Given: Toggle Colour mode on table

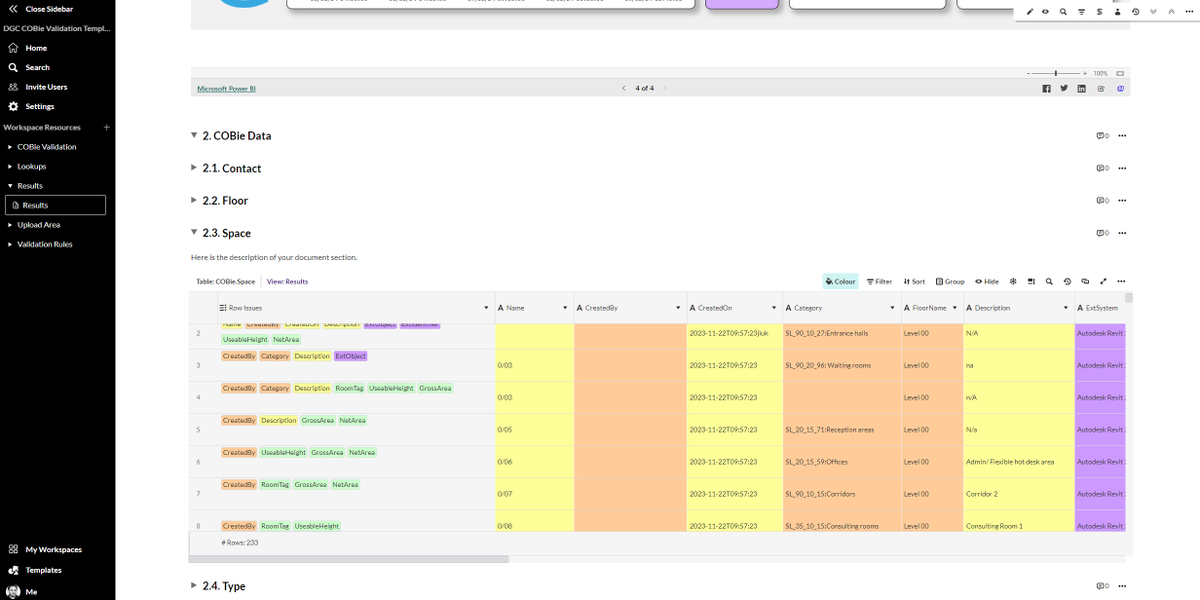Looking at the screenshot, I should [841, 282].
